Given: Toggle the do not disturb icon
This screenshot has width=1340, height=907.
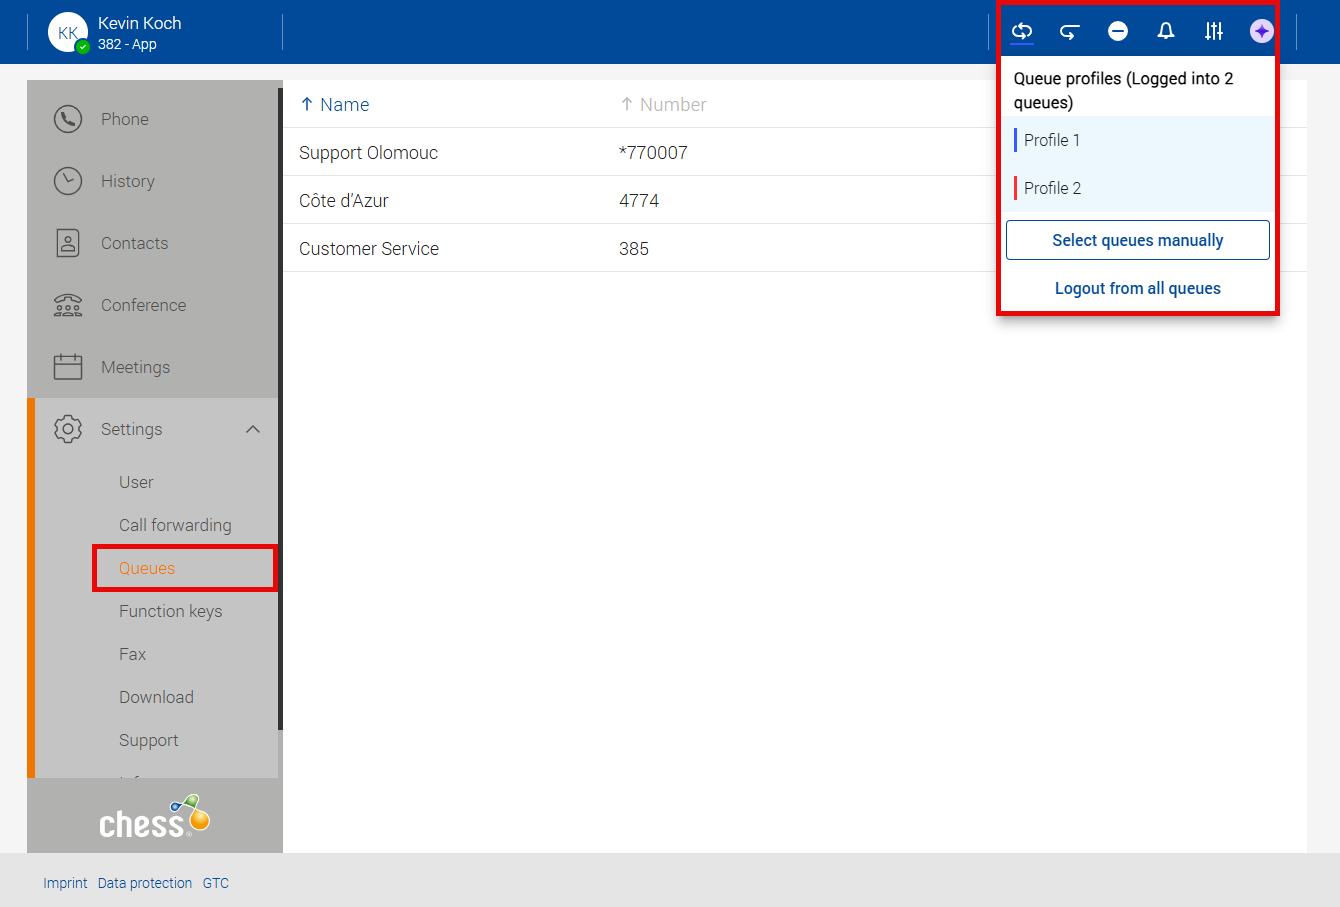Looking at the screenshot, I should point(1118,31).
